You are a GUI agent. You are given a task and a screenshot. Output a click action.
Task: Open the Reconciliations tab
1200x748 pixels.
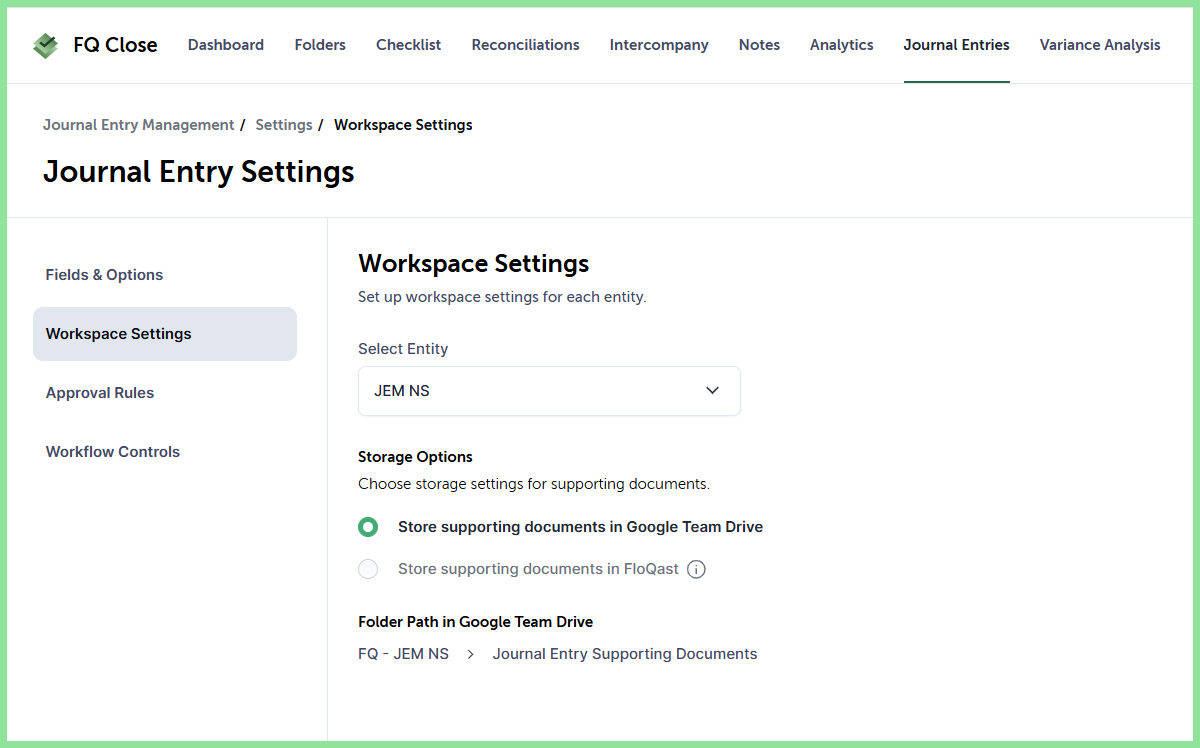coord(526,45)
